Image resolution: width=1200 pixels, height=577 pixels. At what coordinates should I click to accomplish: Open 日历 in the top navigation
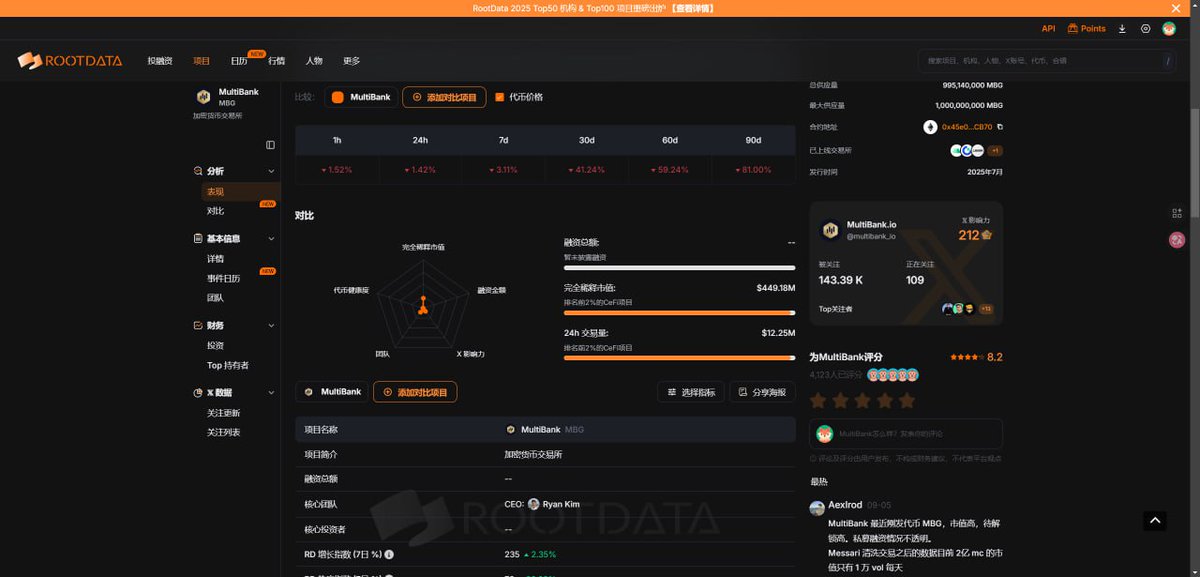coord(239,61)
